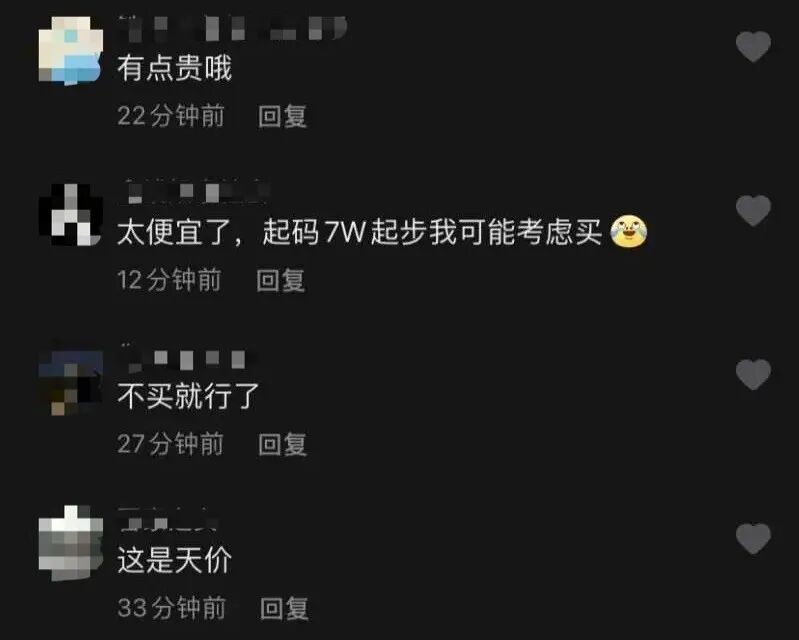Click the crying-laughing emoji in the second comment
The image size is (799, 640).
pos(628,232)
